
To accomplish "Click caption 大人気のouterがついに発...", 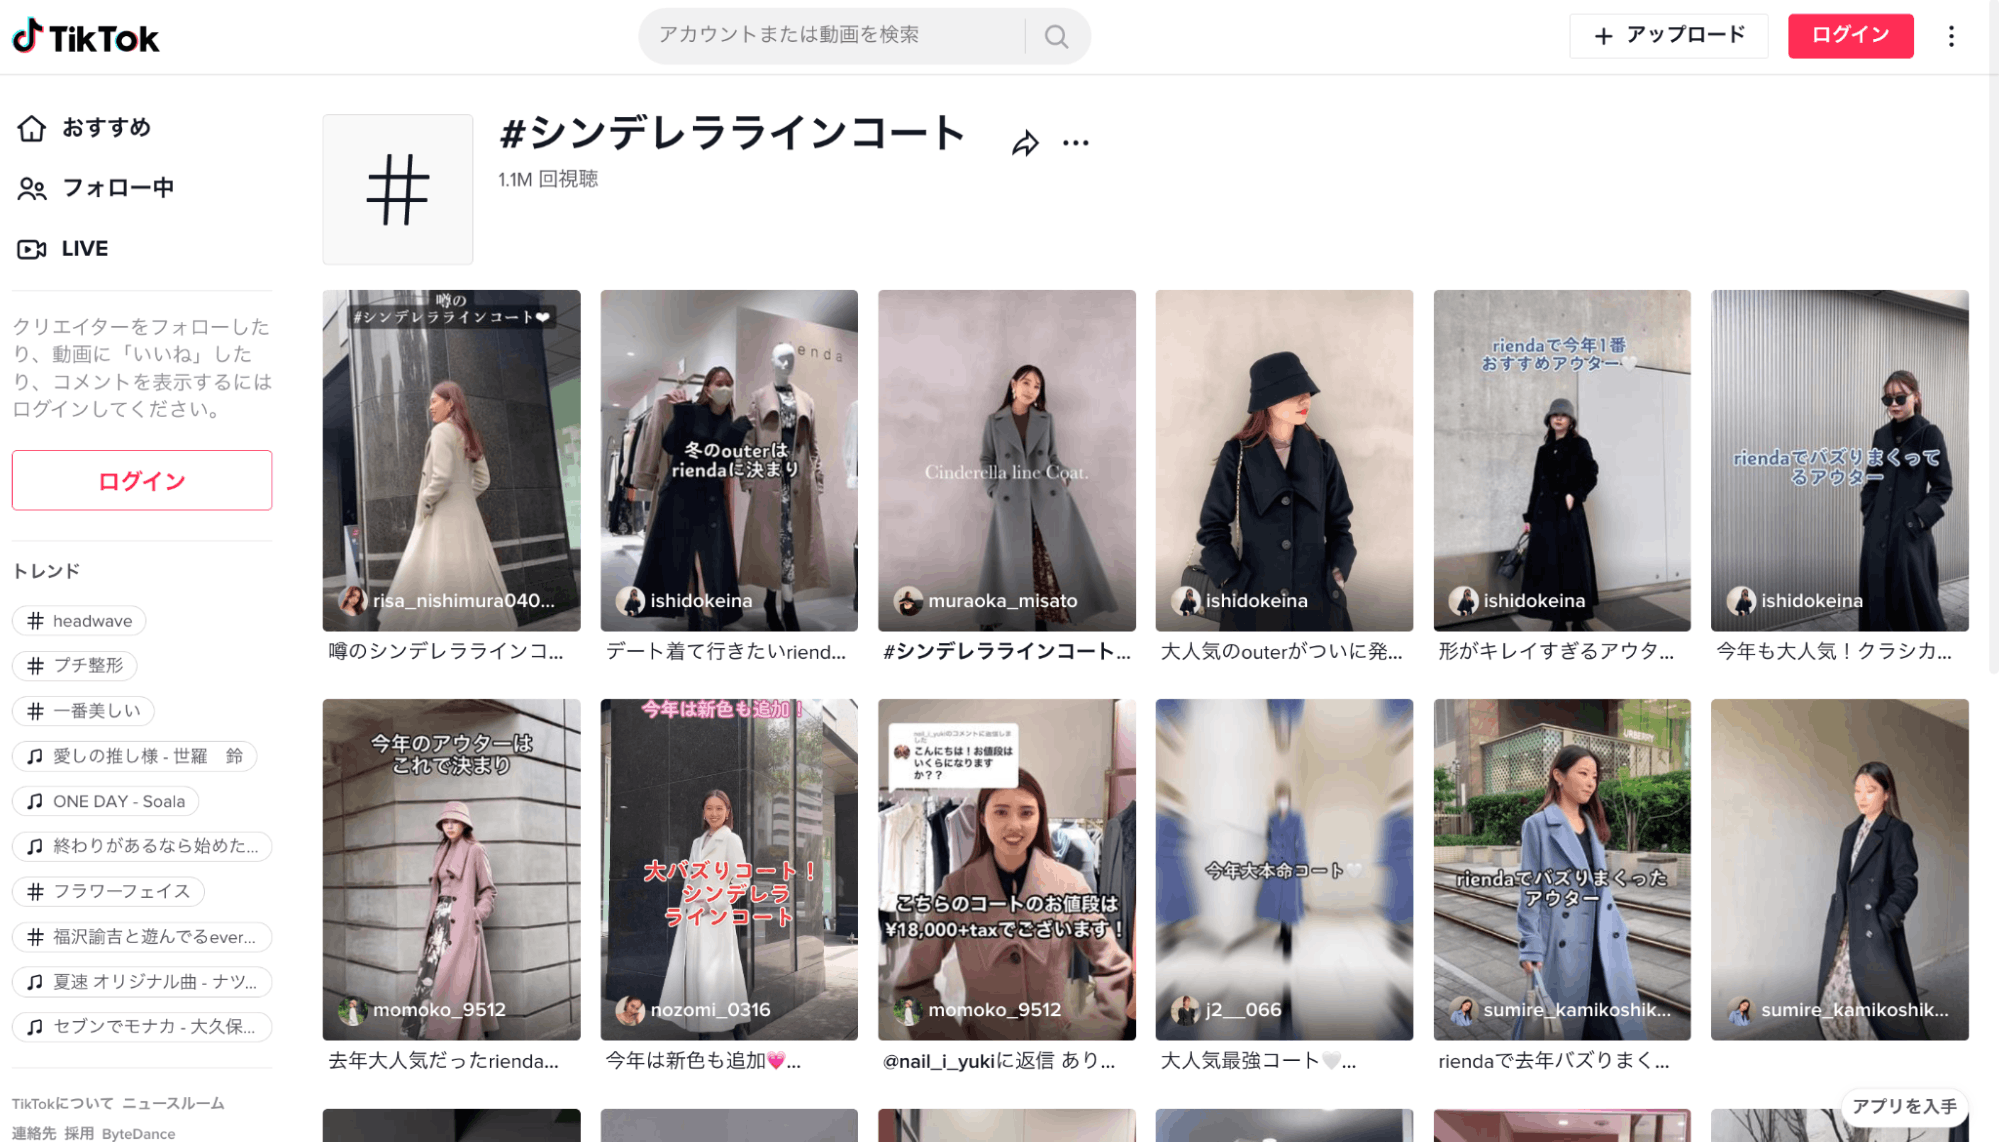I will coord(1281,652).
